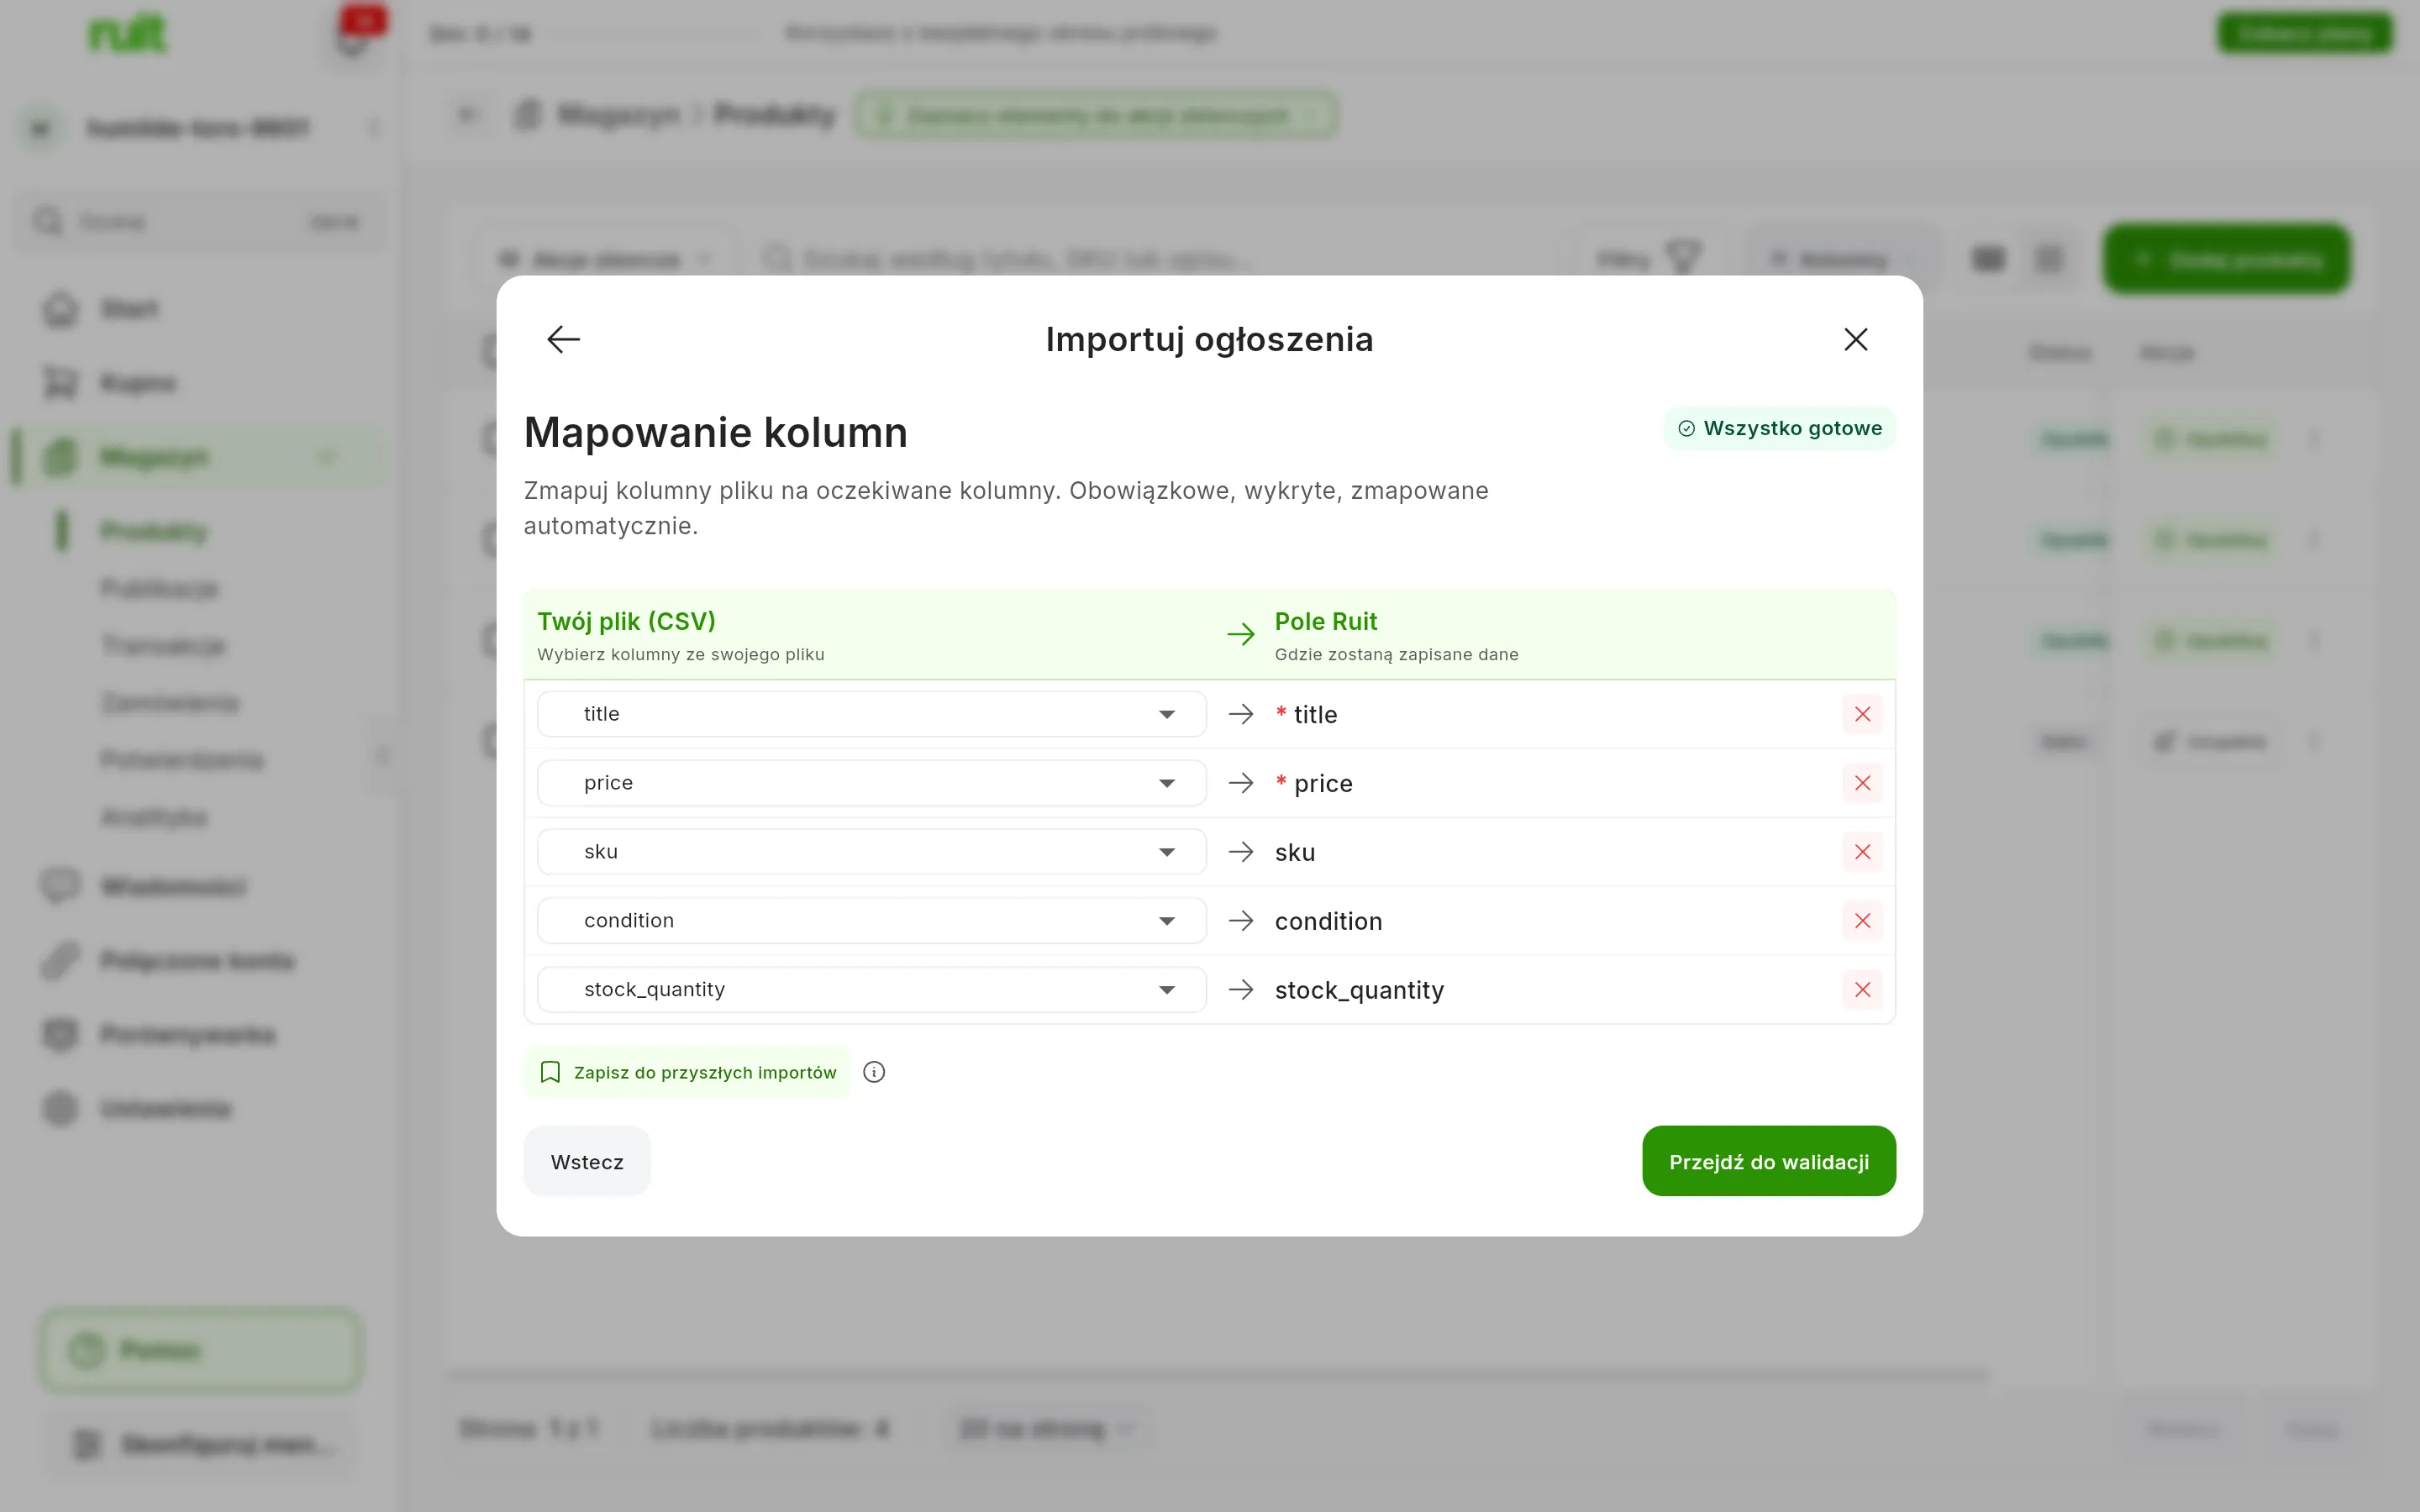Remove the price column mapping
2420x1512 pixels.
1862,783
